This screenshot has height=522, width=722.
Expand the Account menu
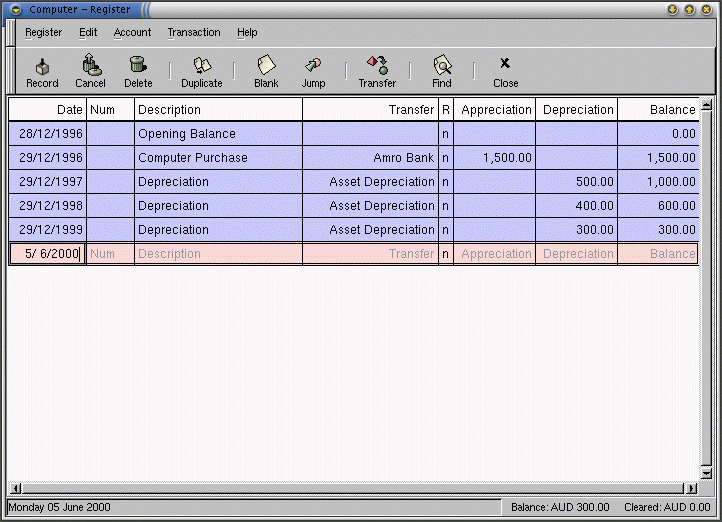coord(132,32)
